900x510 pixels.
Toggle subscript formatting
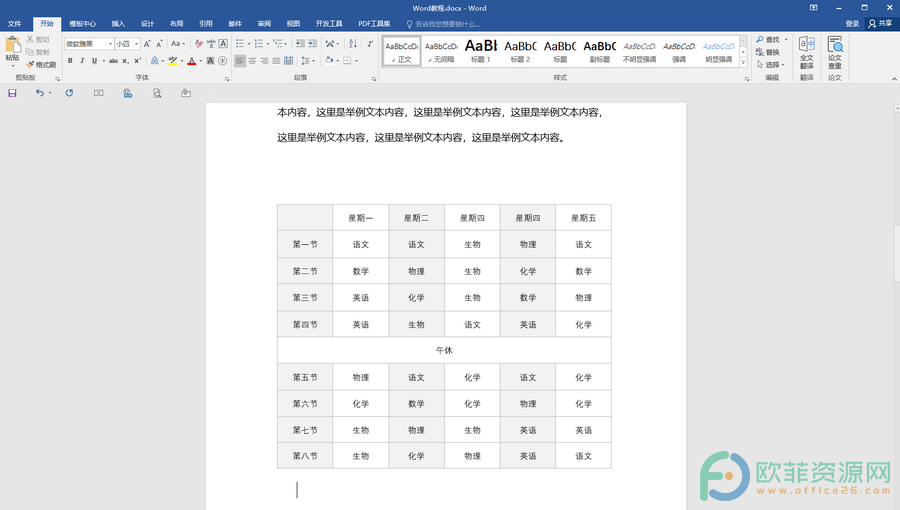(126, 60)
